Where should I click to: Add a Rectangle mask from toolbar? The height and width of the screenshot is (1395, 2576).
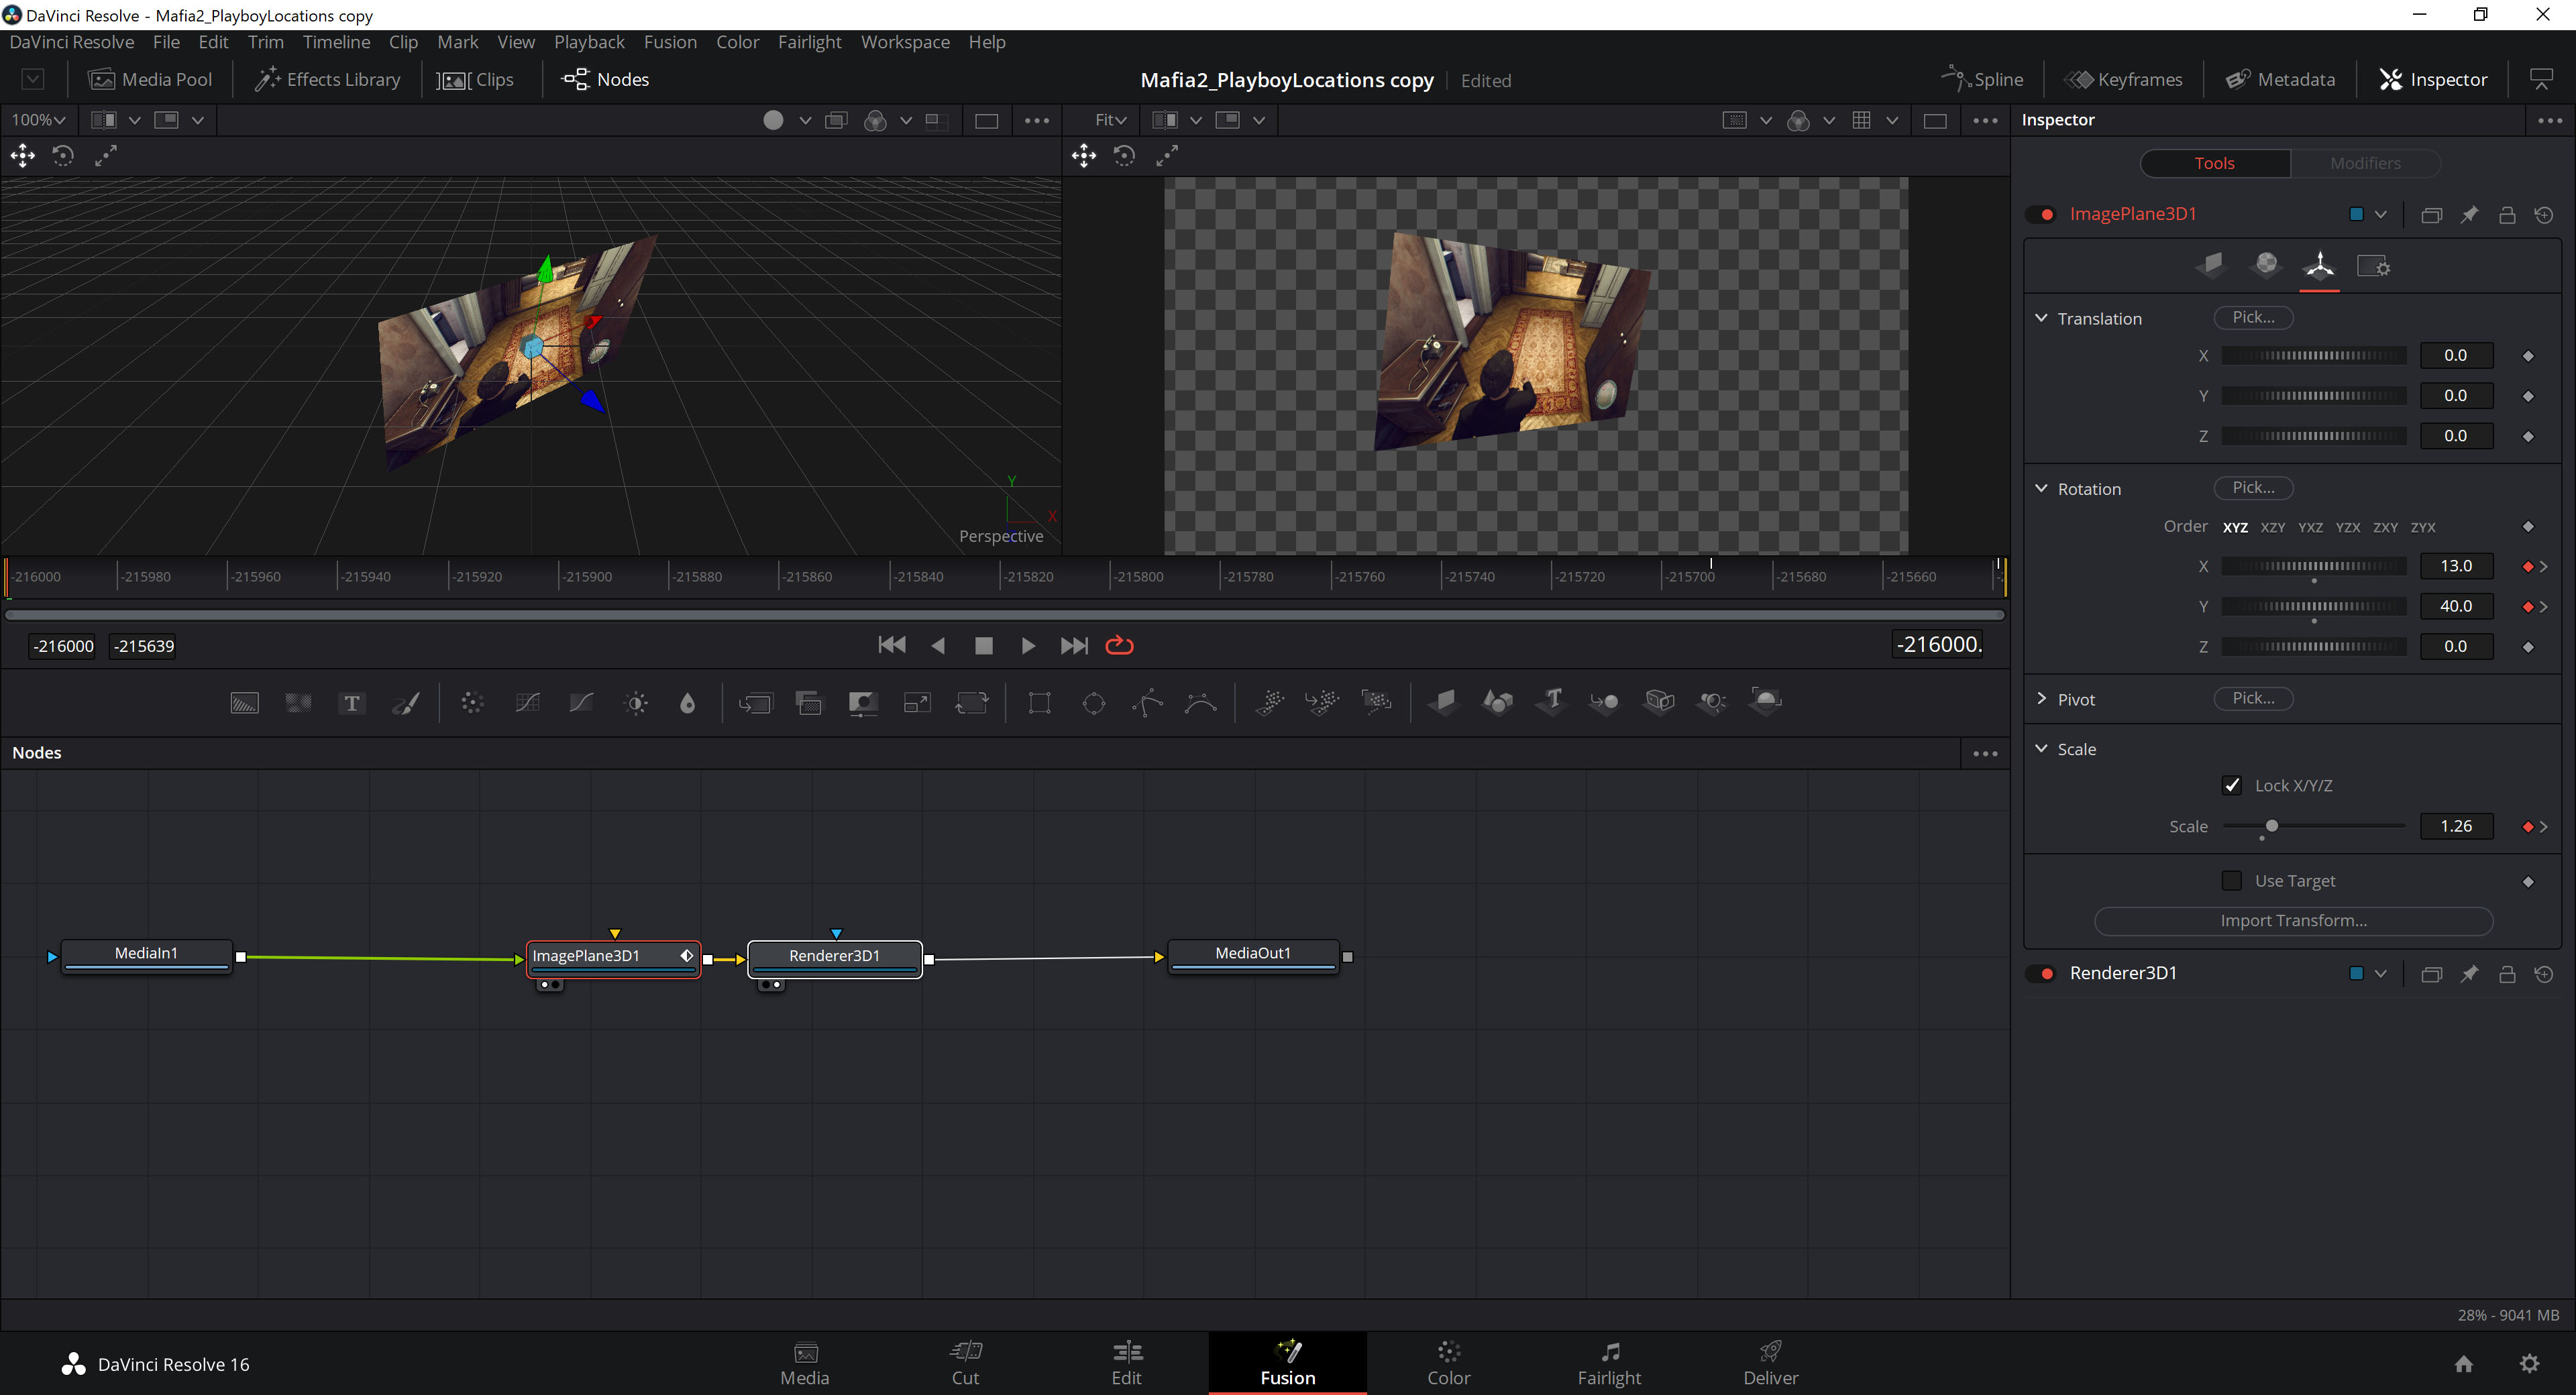click(x=1040, y=703)
